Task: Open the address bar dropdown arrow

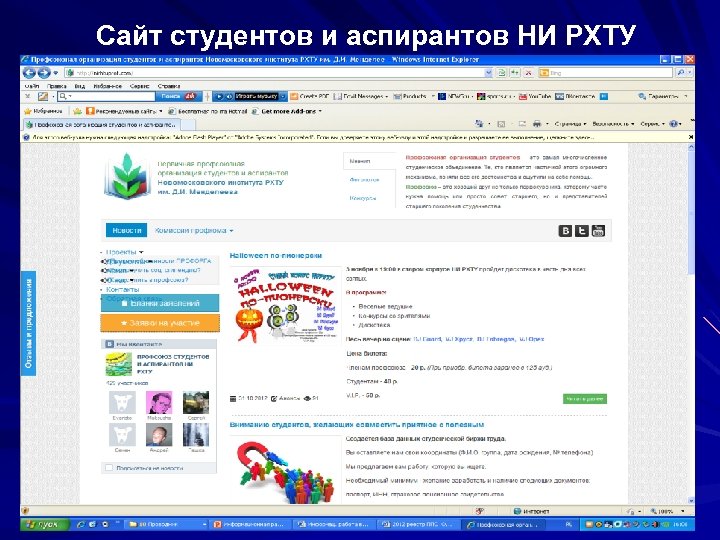Action: [489, 73]
